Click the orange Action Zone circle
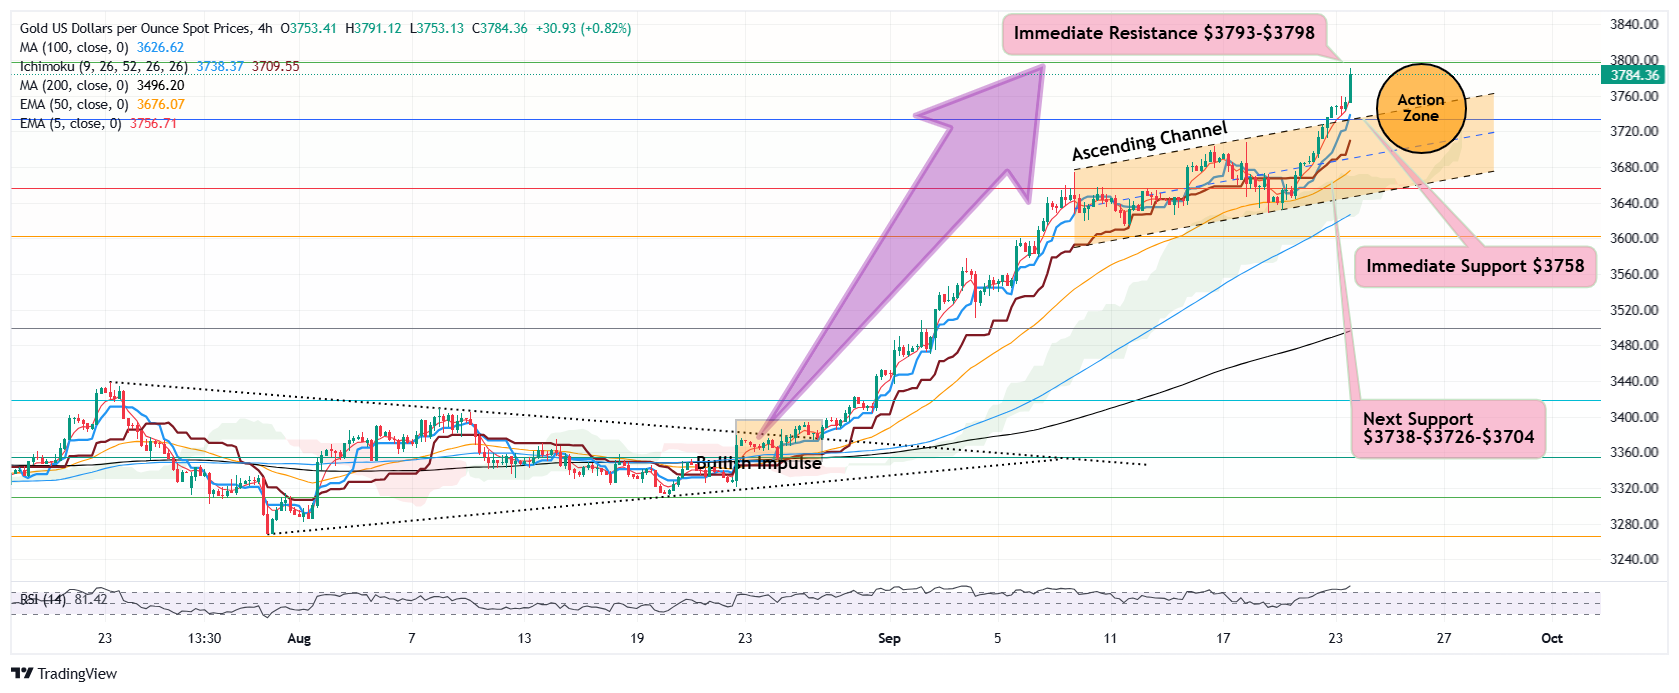The height and width of the screenshot is (693, 1679). click(x=1420, y=108)
